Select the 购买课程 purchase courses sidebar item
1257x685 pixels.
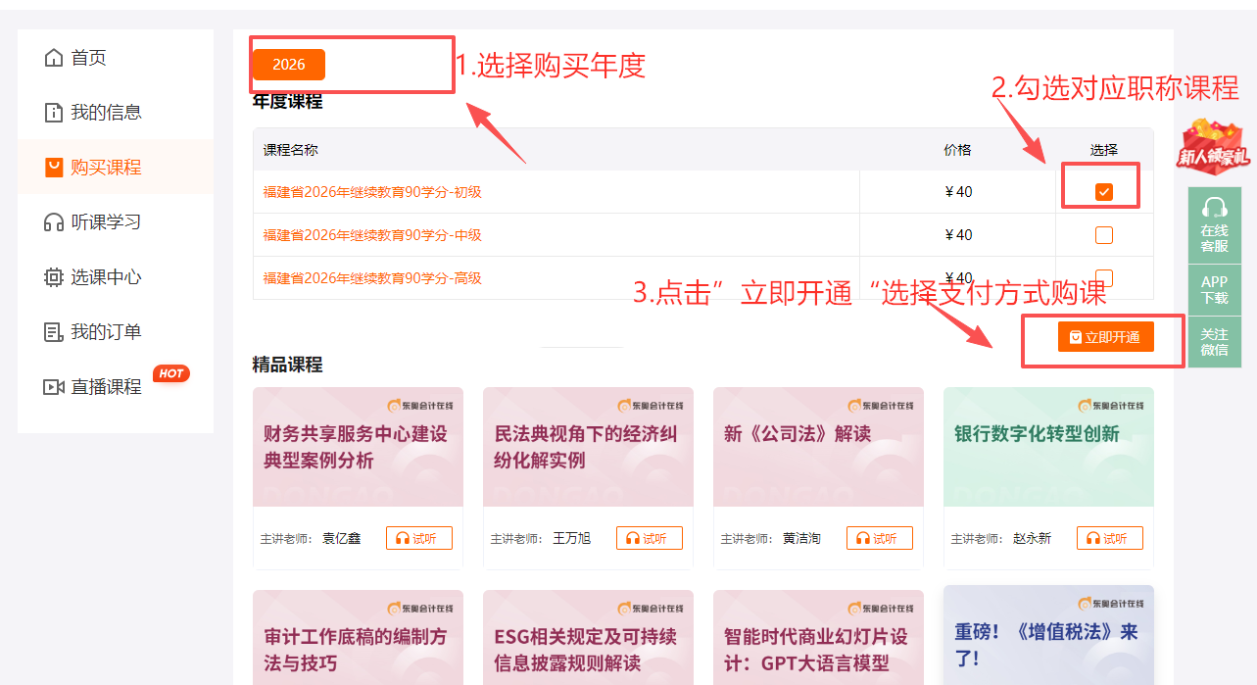[x=94, y=166]
